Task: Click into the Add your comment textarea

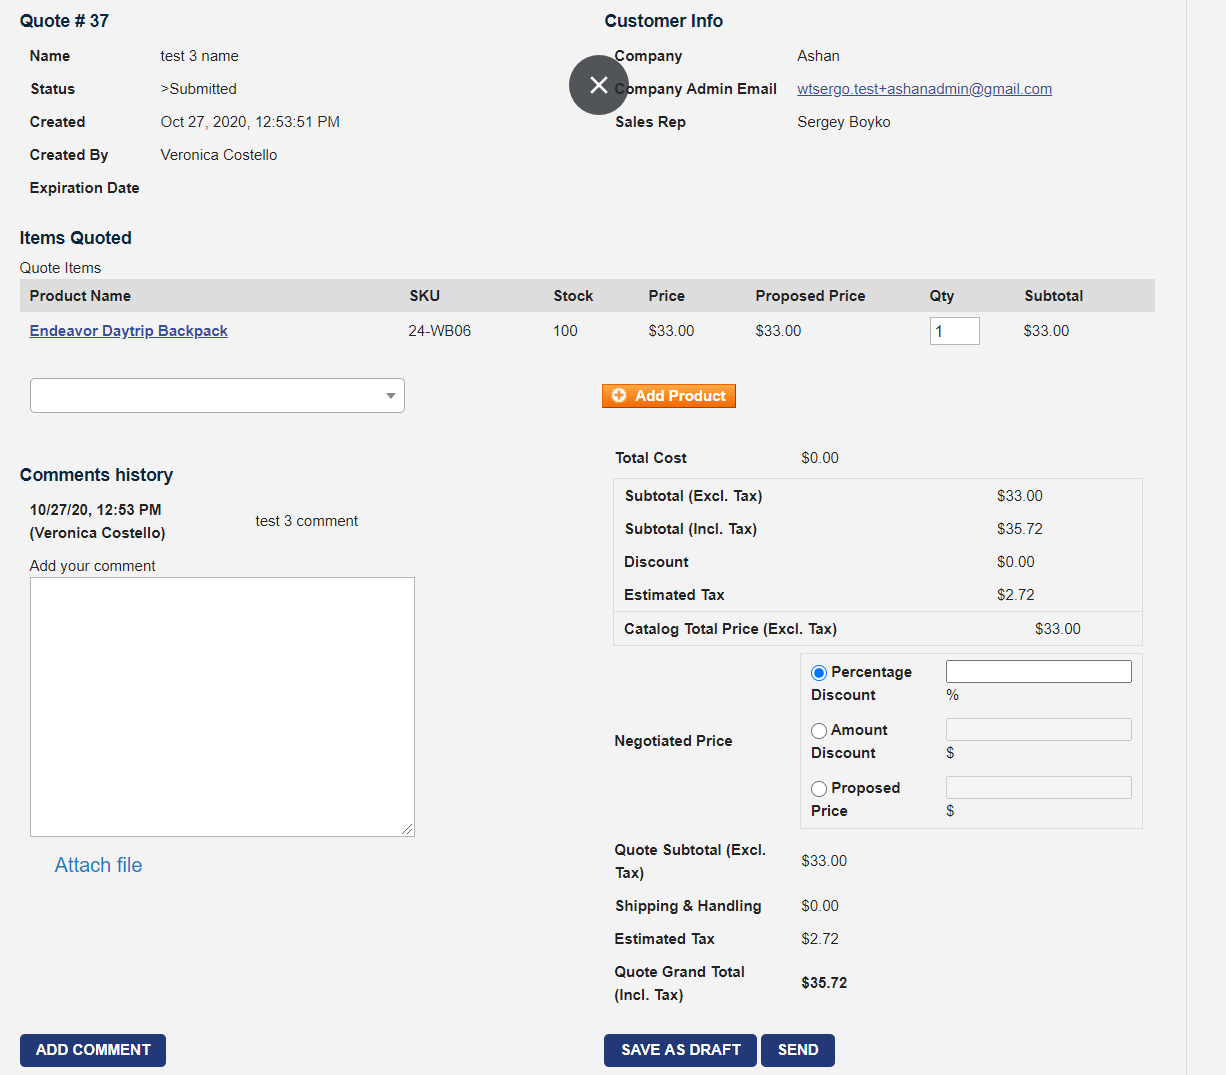Action: pos(222,706)
